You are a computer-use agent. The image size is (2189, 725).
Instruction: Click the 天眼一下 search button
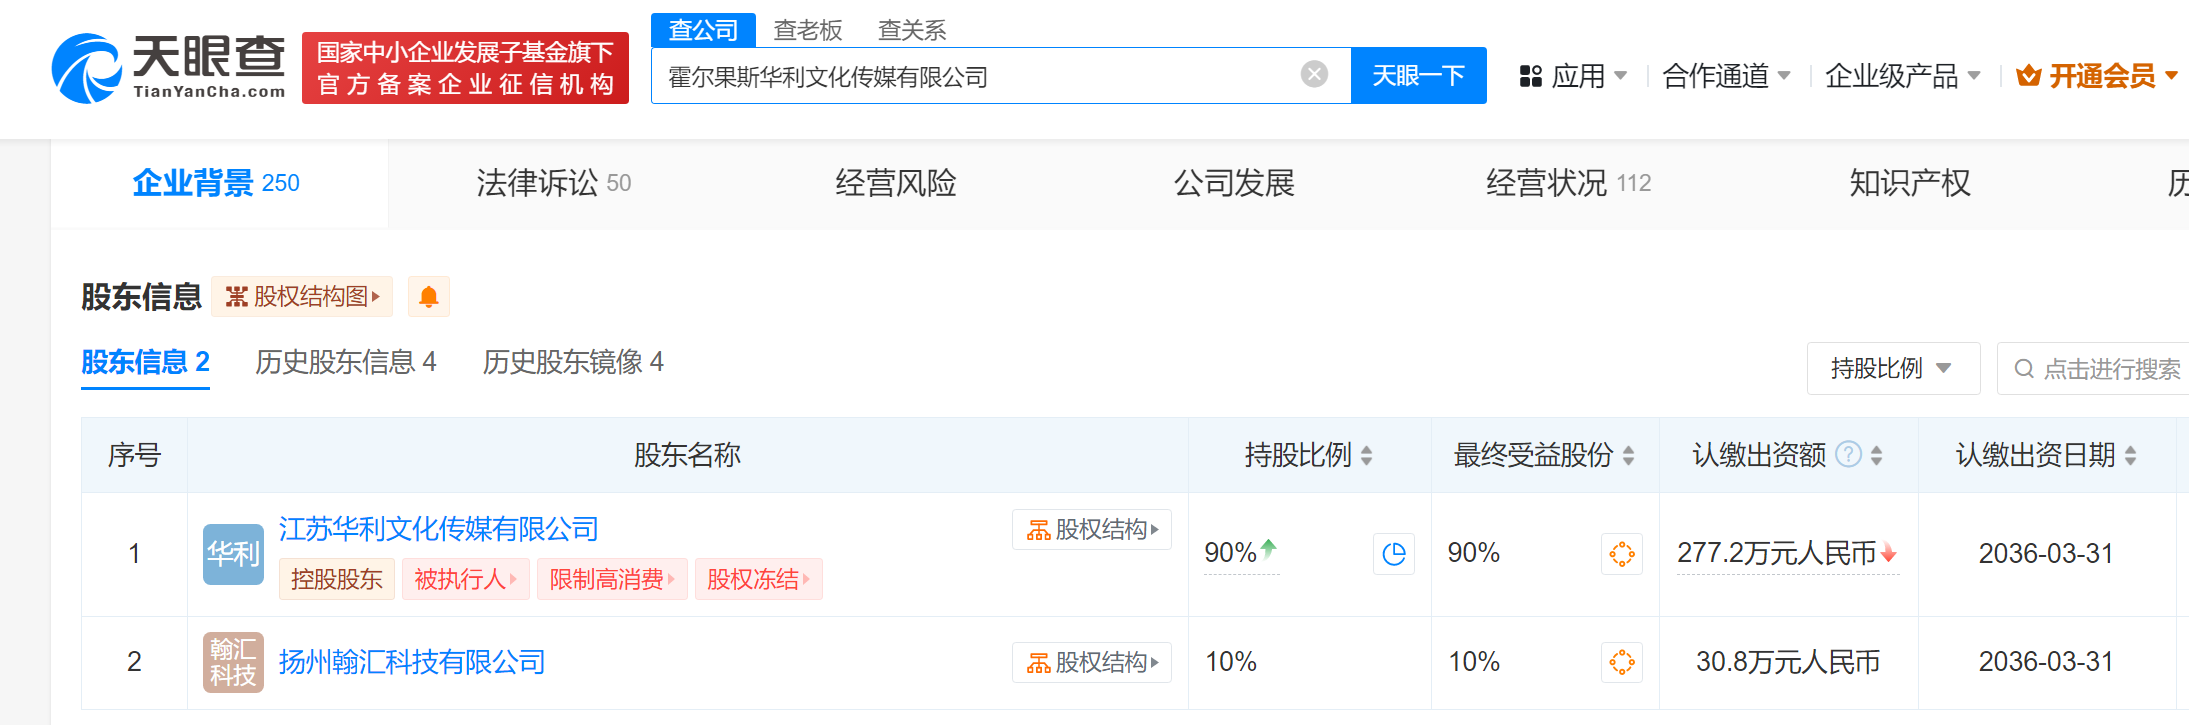point(1418,76)
